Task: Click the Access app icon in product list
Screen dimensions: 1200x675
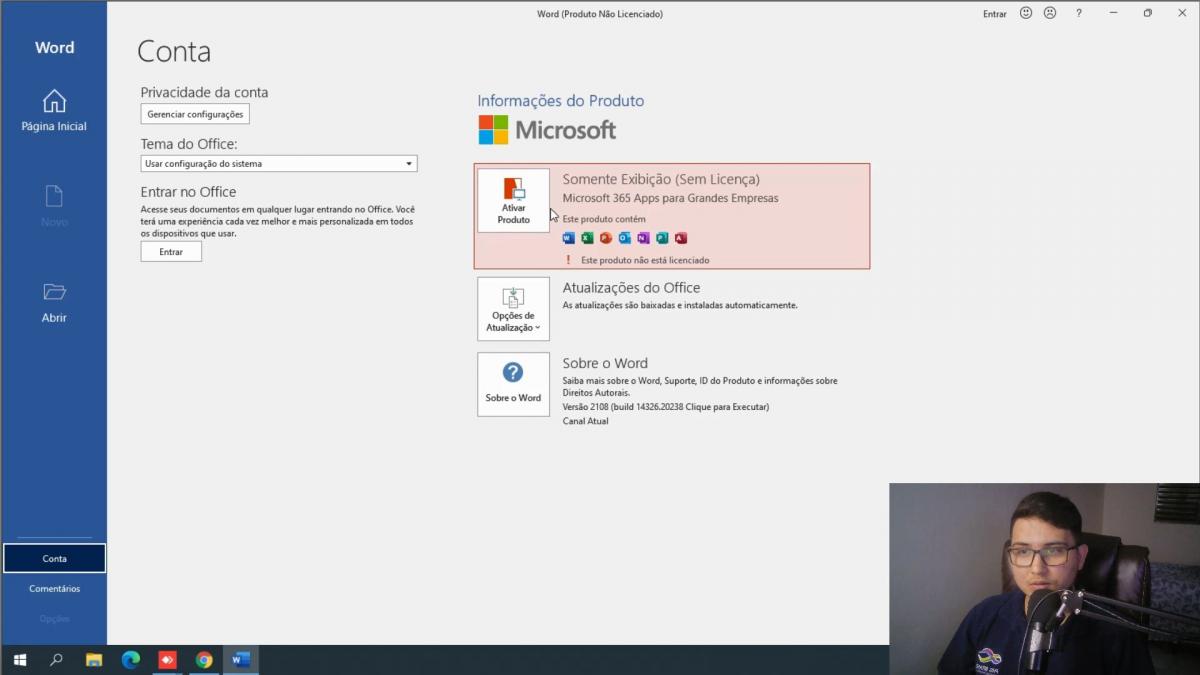Action: coord(681,238)
